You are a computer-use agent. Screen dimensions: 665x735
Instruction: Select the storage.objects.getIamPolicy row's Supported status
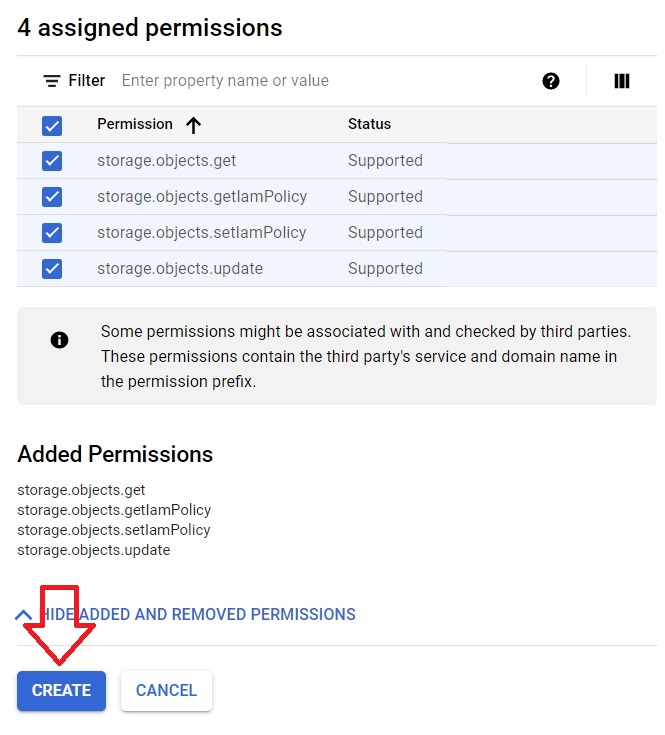(x=385, y=196)
